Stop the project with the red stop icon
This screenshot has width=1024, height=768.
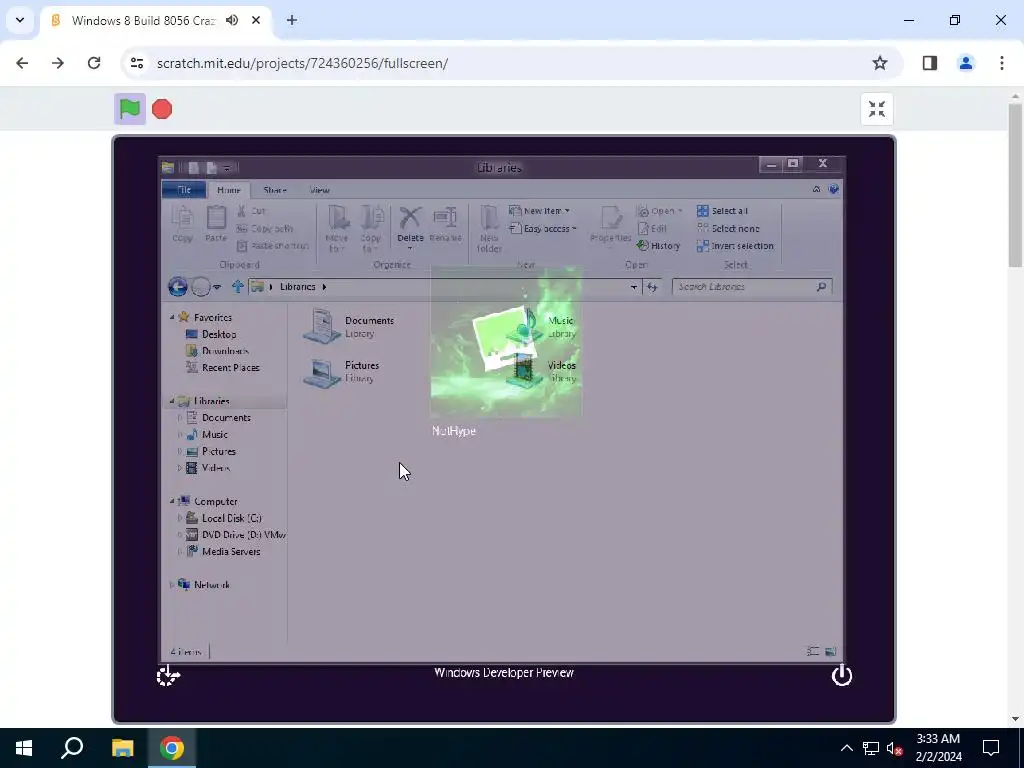(x=162, y=109)
